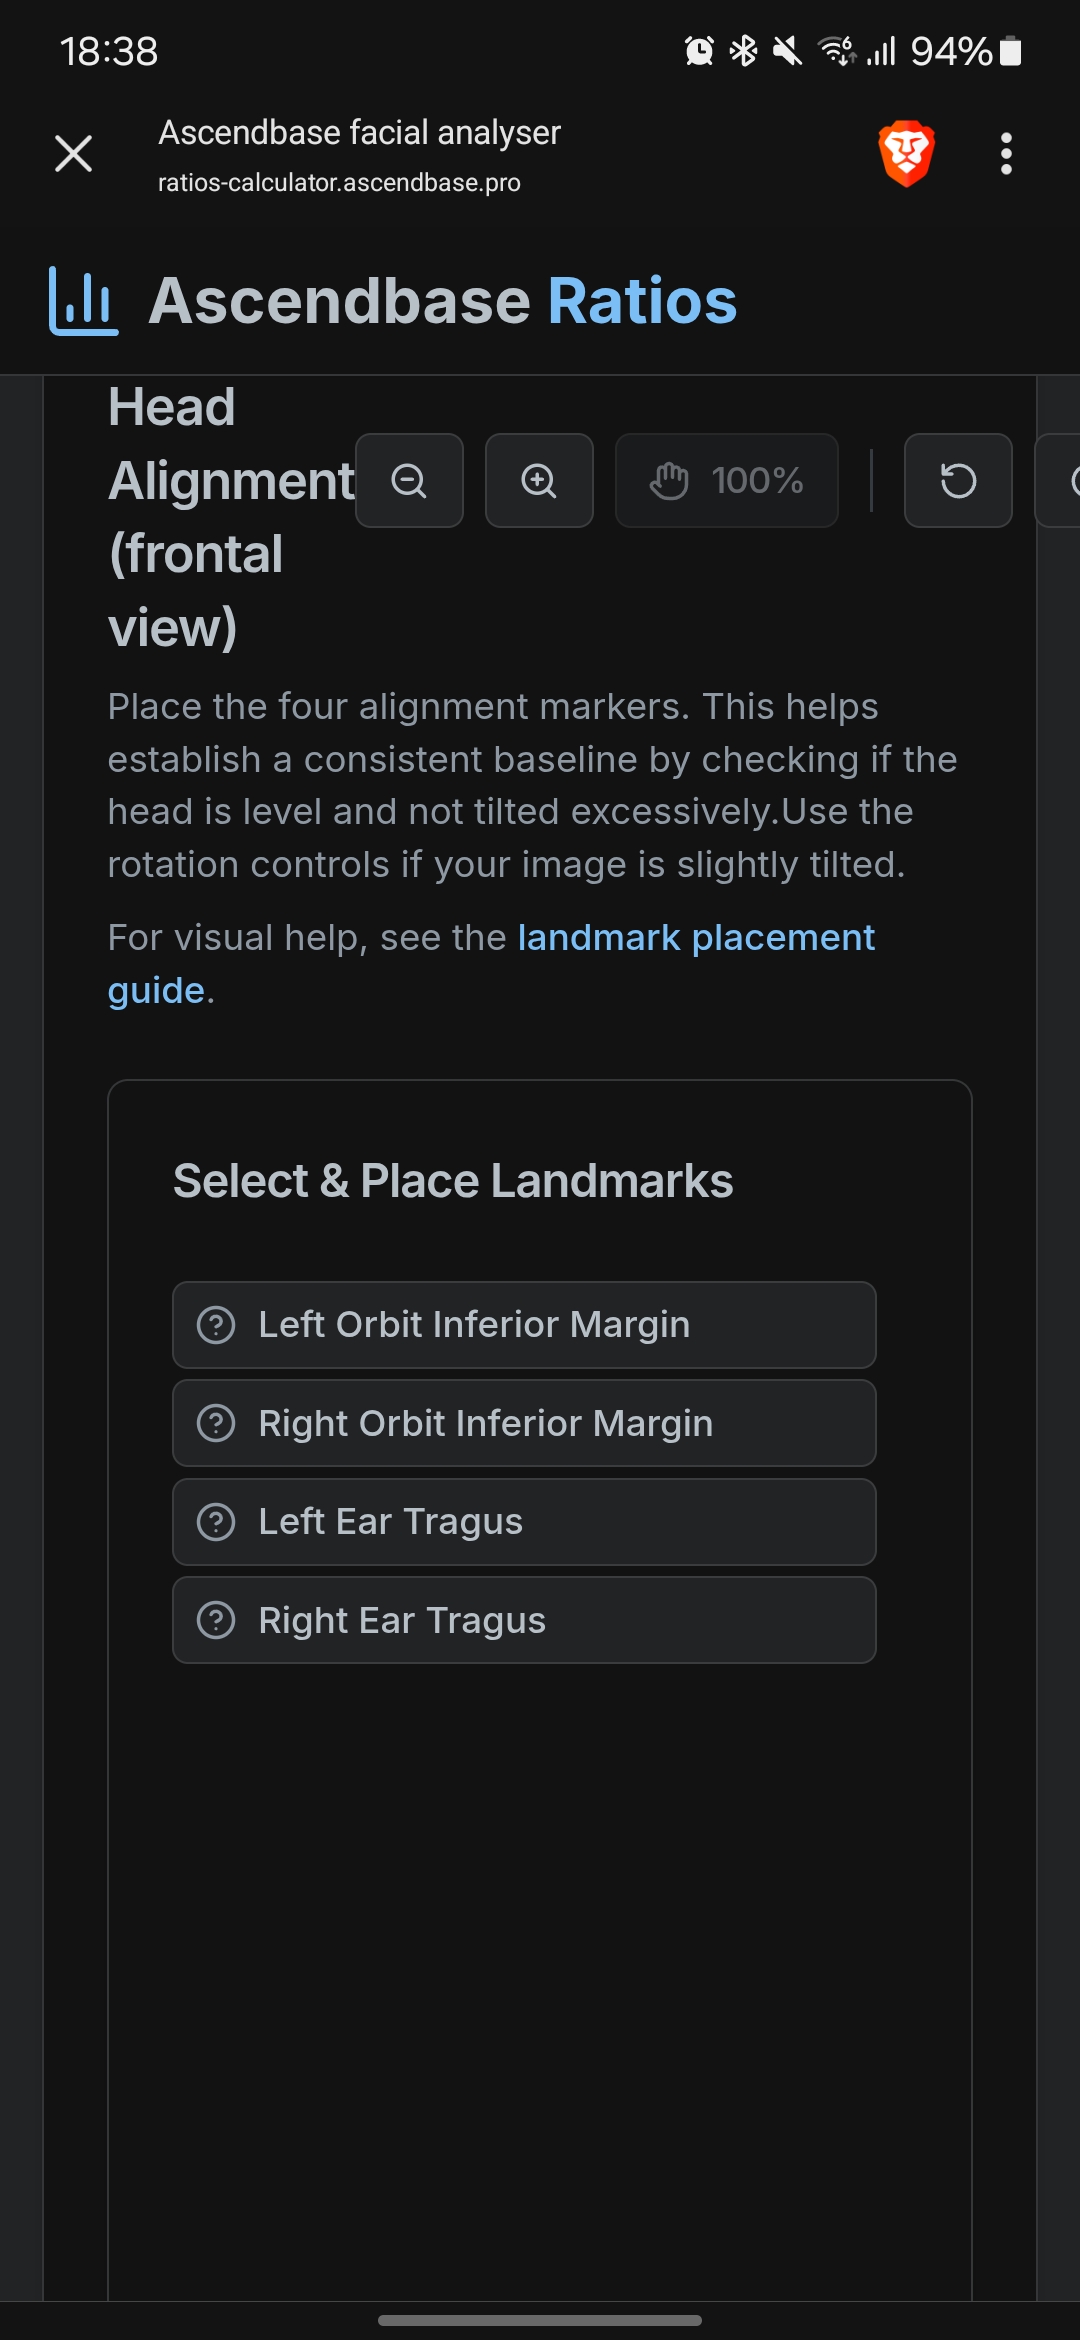Show help for Right Orbit Inferior Margin
The image size is (1080, 2340).
coord(216,1423)
